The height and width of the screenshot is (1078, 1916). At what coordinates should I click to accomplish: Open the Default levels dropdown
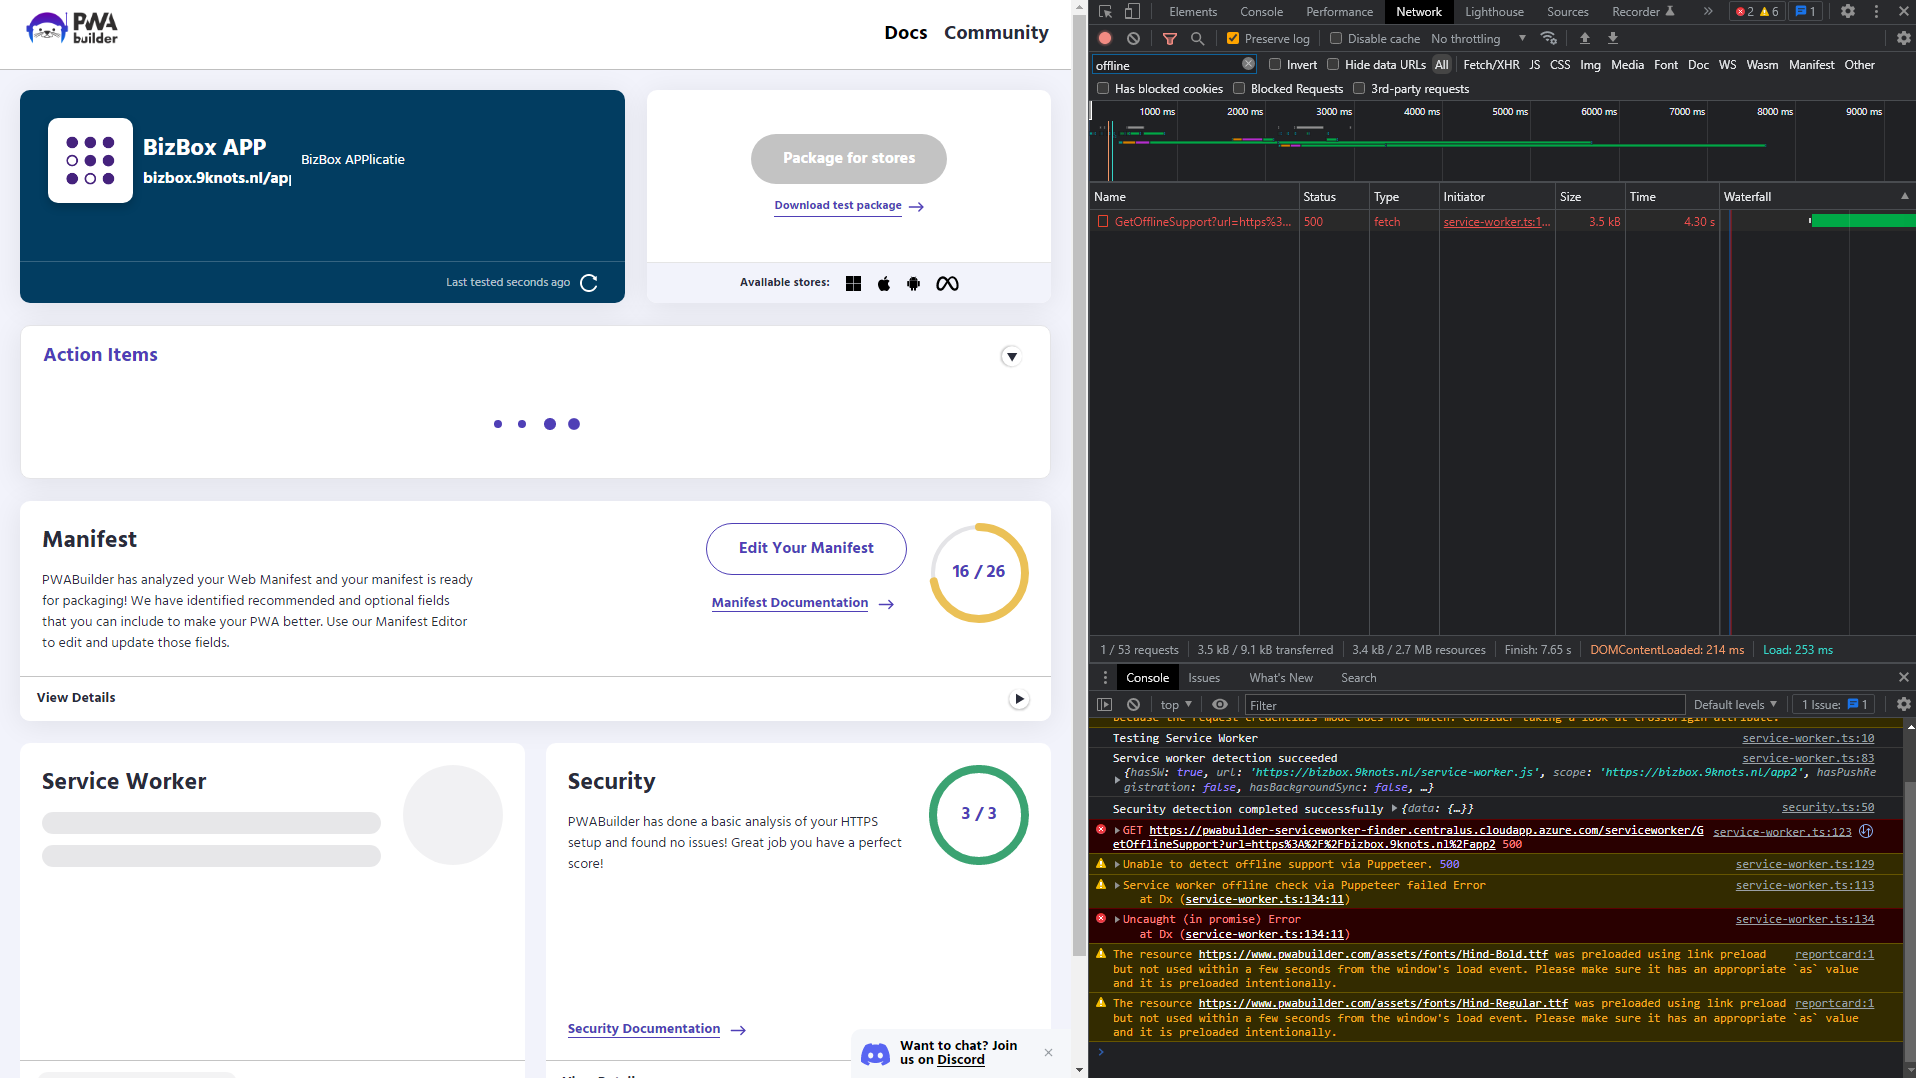pos(1733,704)
